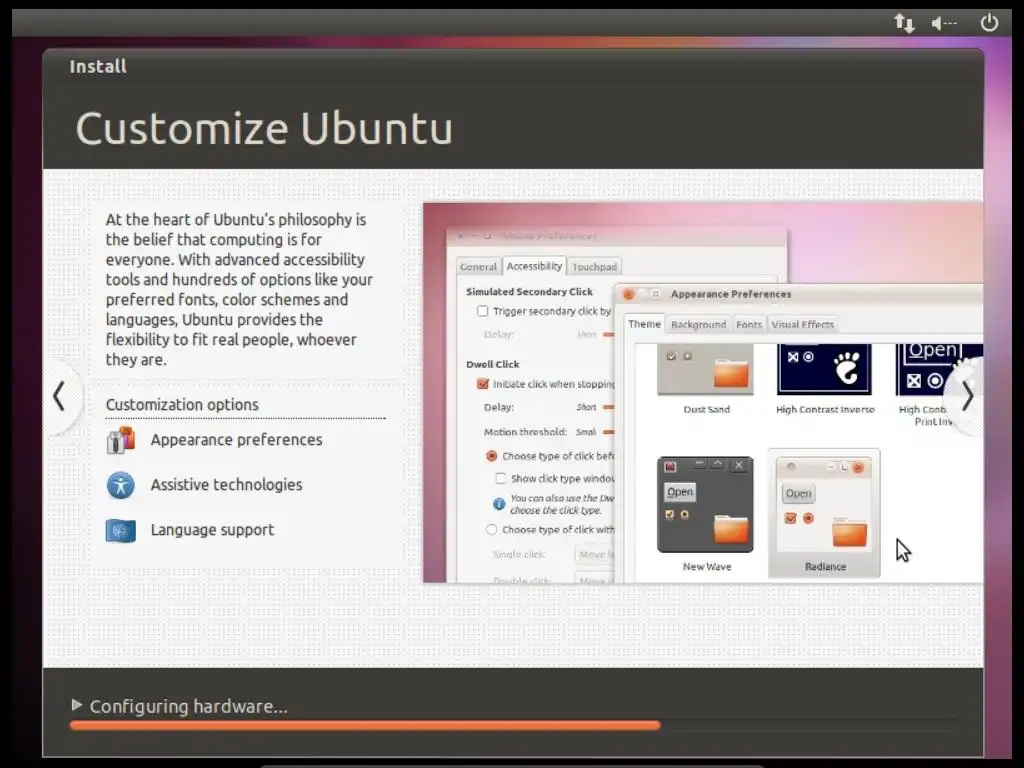Click the Customization options heading
Screen dimensions: 1024x768
(182, 405)
